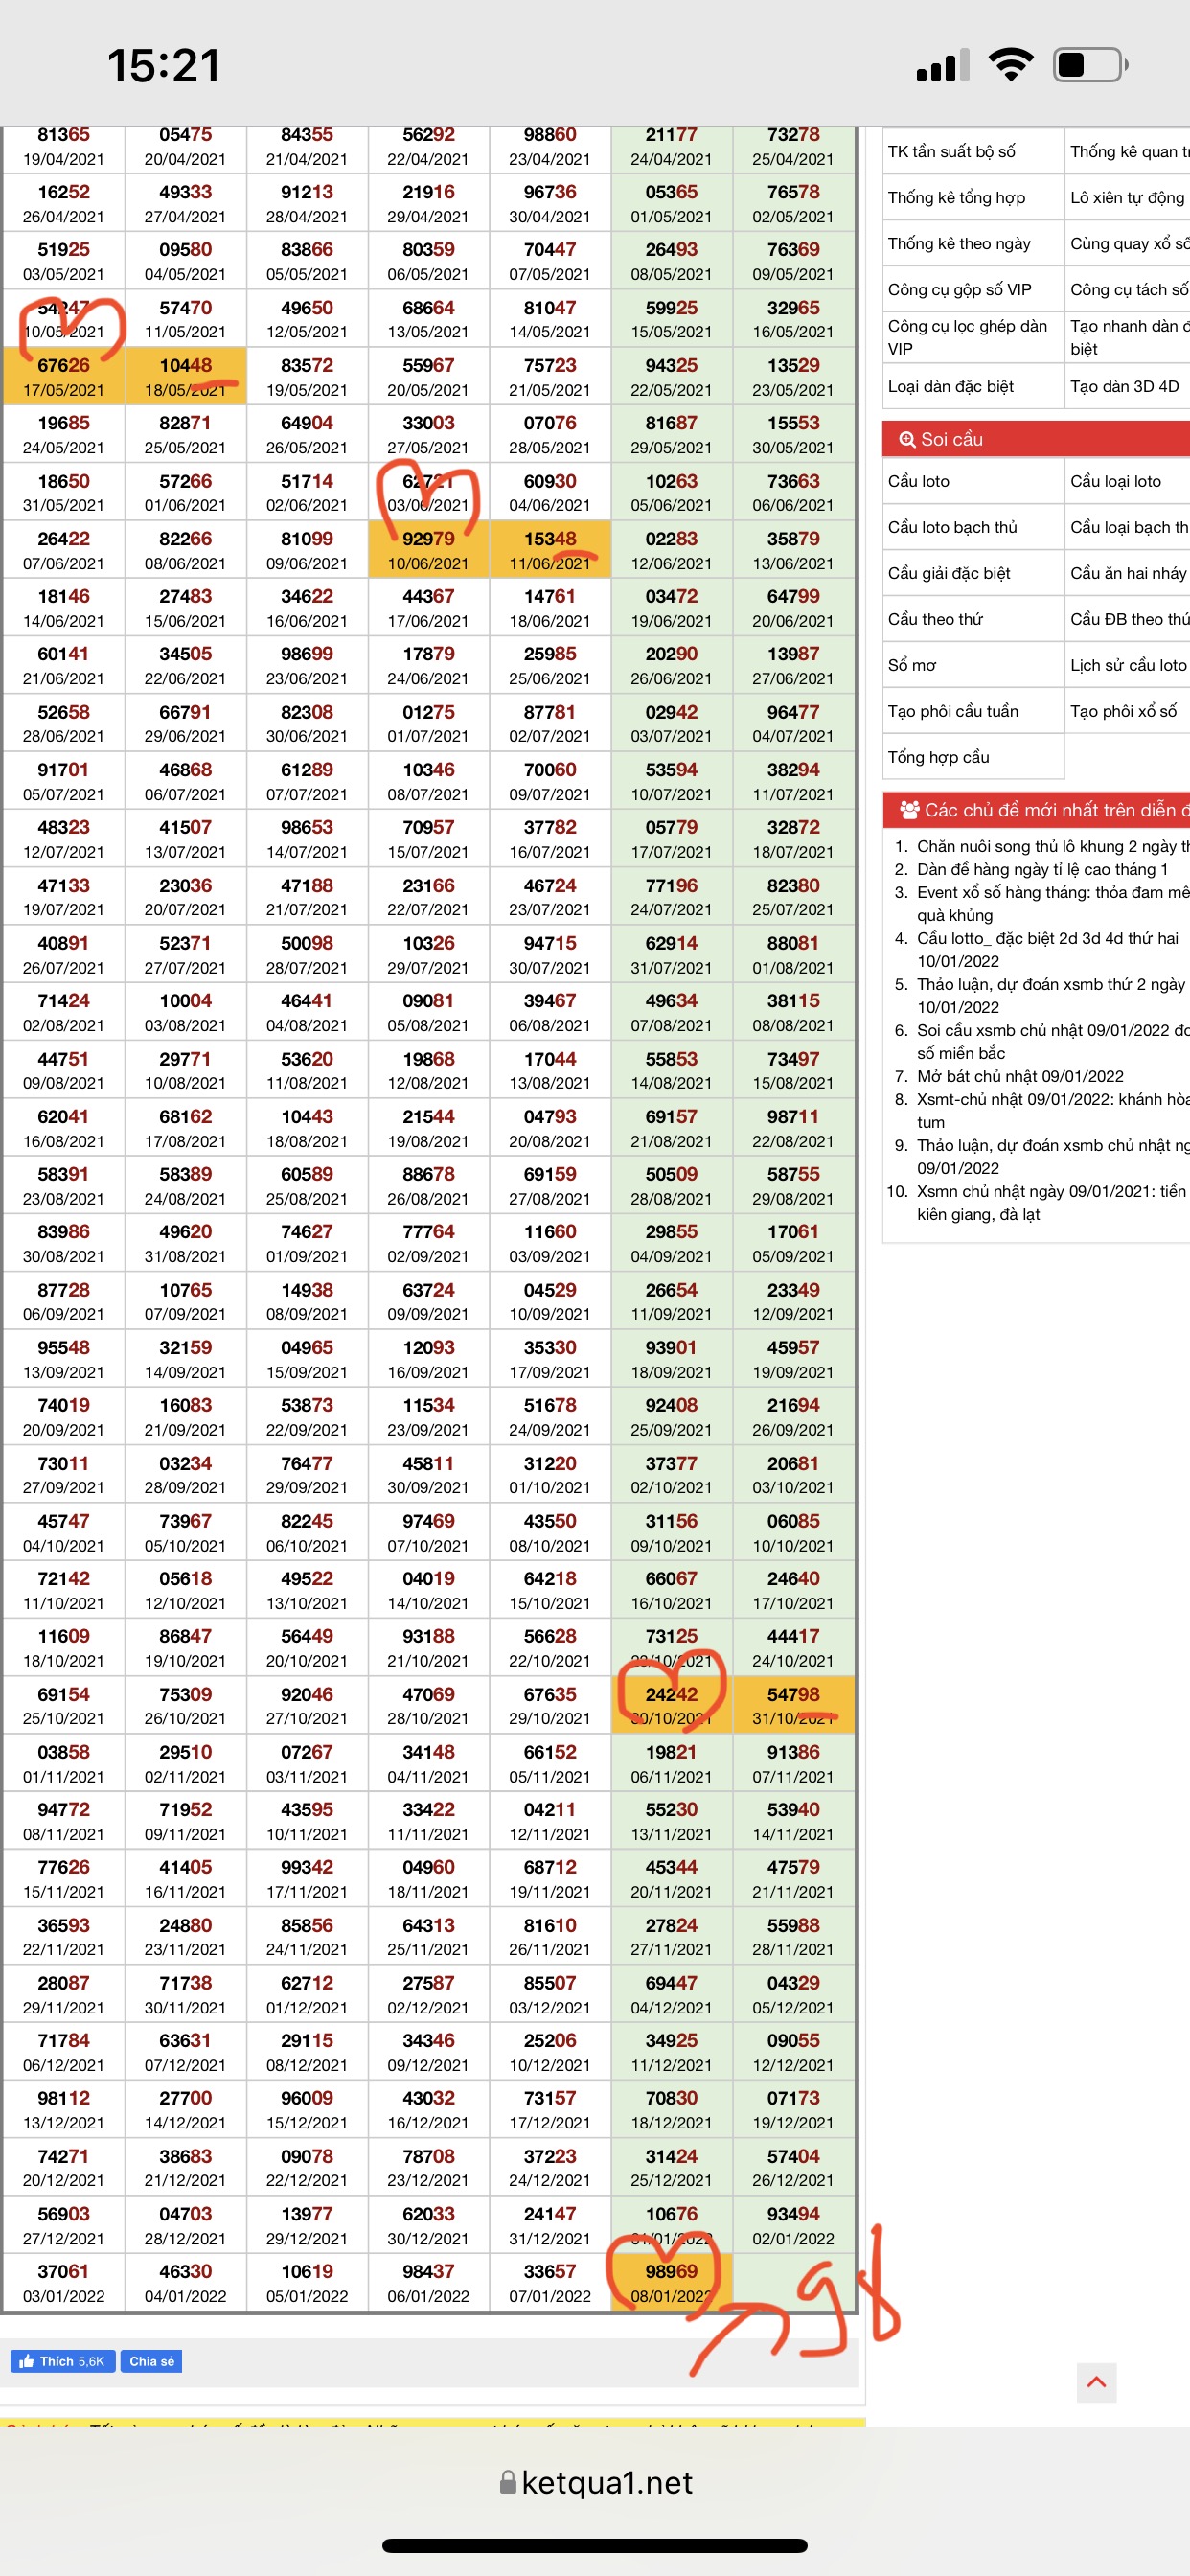Open topic Dàn đề hàng ngày tỉ lệ cao
This screenshot has width=1190, height=2576.
(x=1043, y=869)
